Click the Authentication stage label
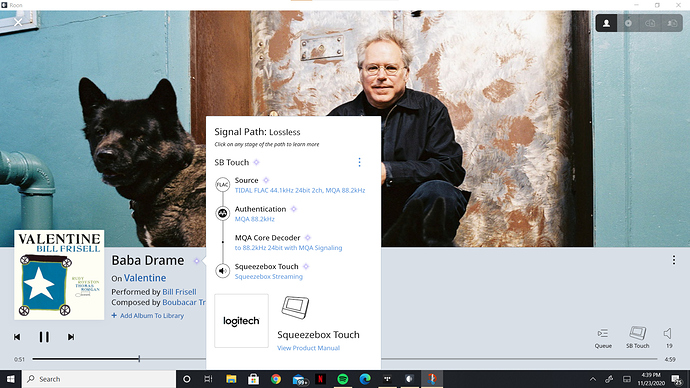 click(x=260, y=209)
